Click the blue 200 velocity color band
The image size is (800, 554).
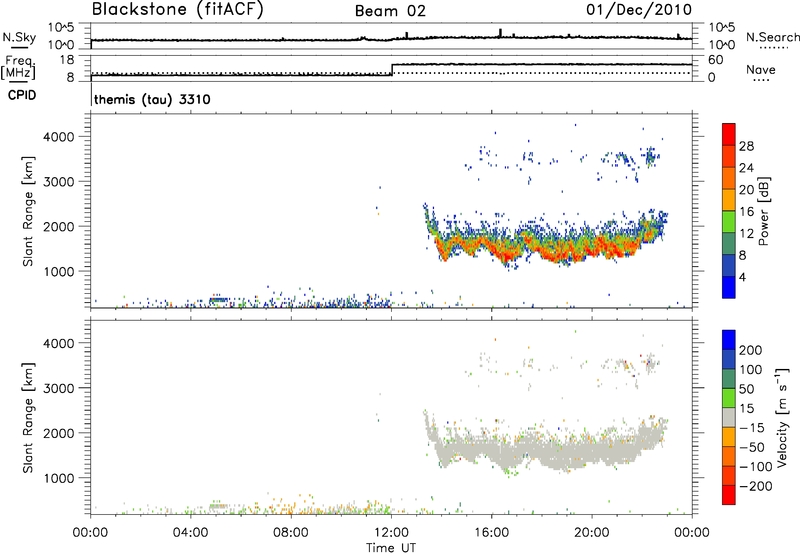[729, 340]
